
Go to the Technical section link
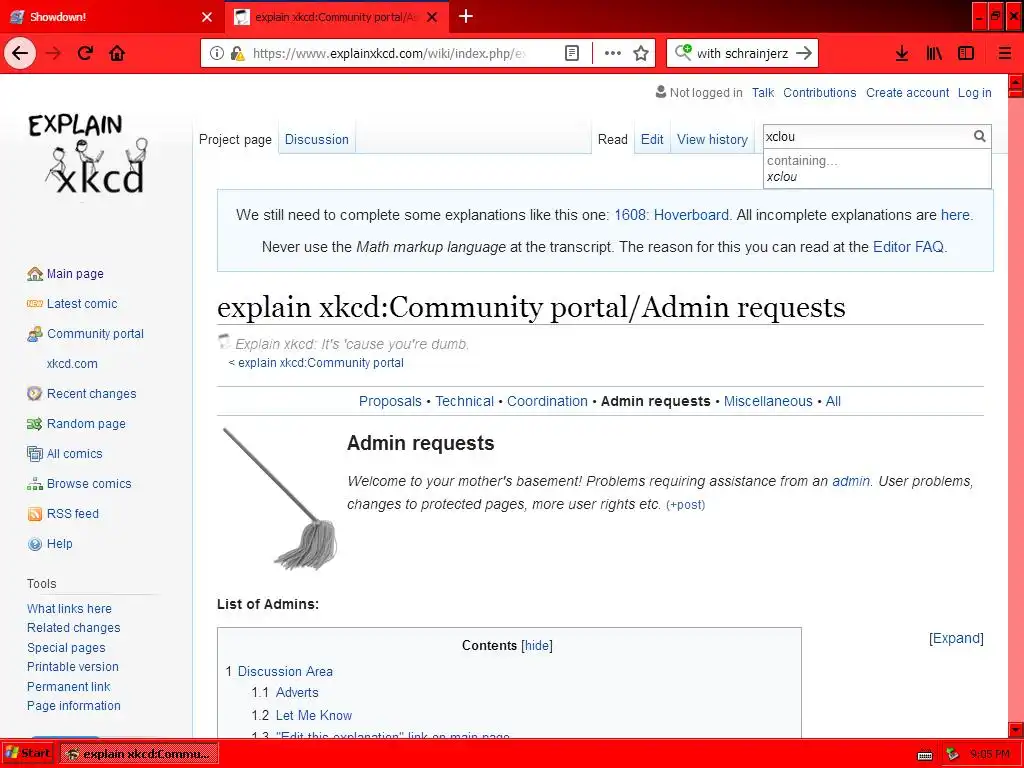pyautogui.click(x=464, y=401)
